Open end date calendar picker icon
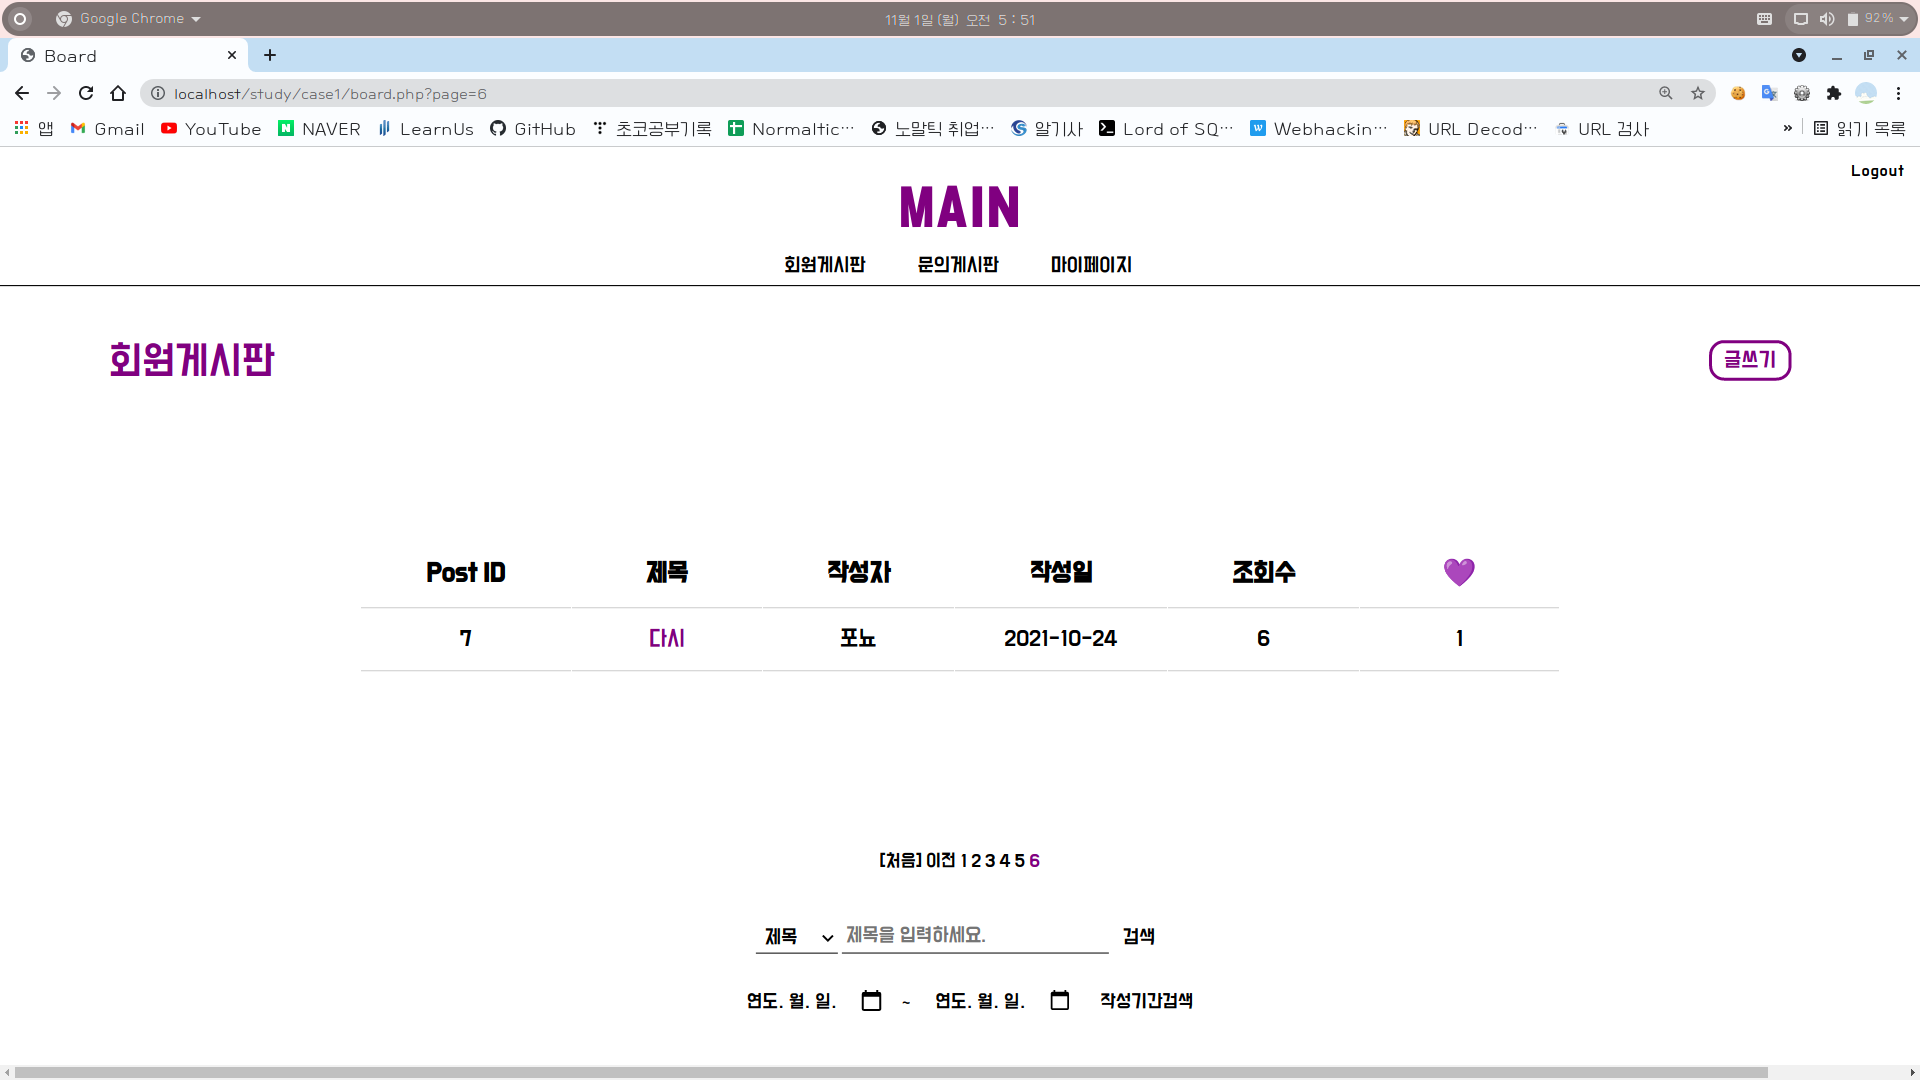 (x=1060, y=1001)
